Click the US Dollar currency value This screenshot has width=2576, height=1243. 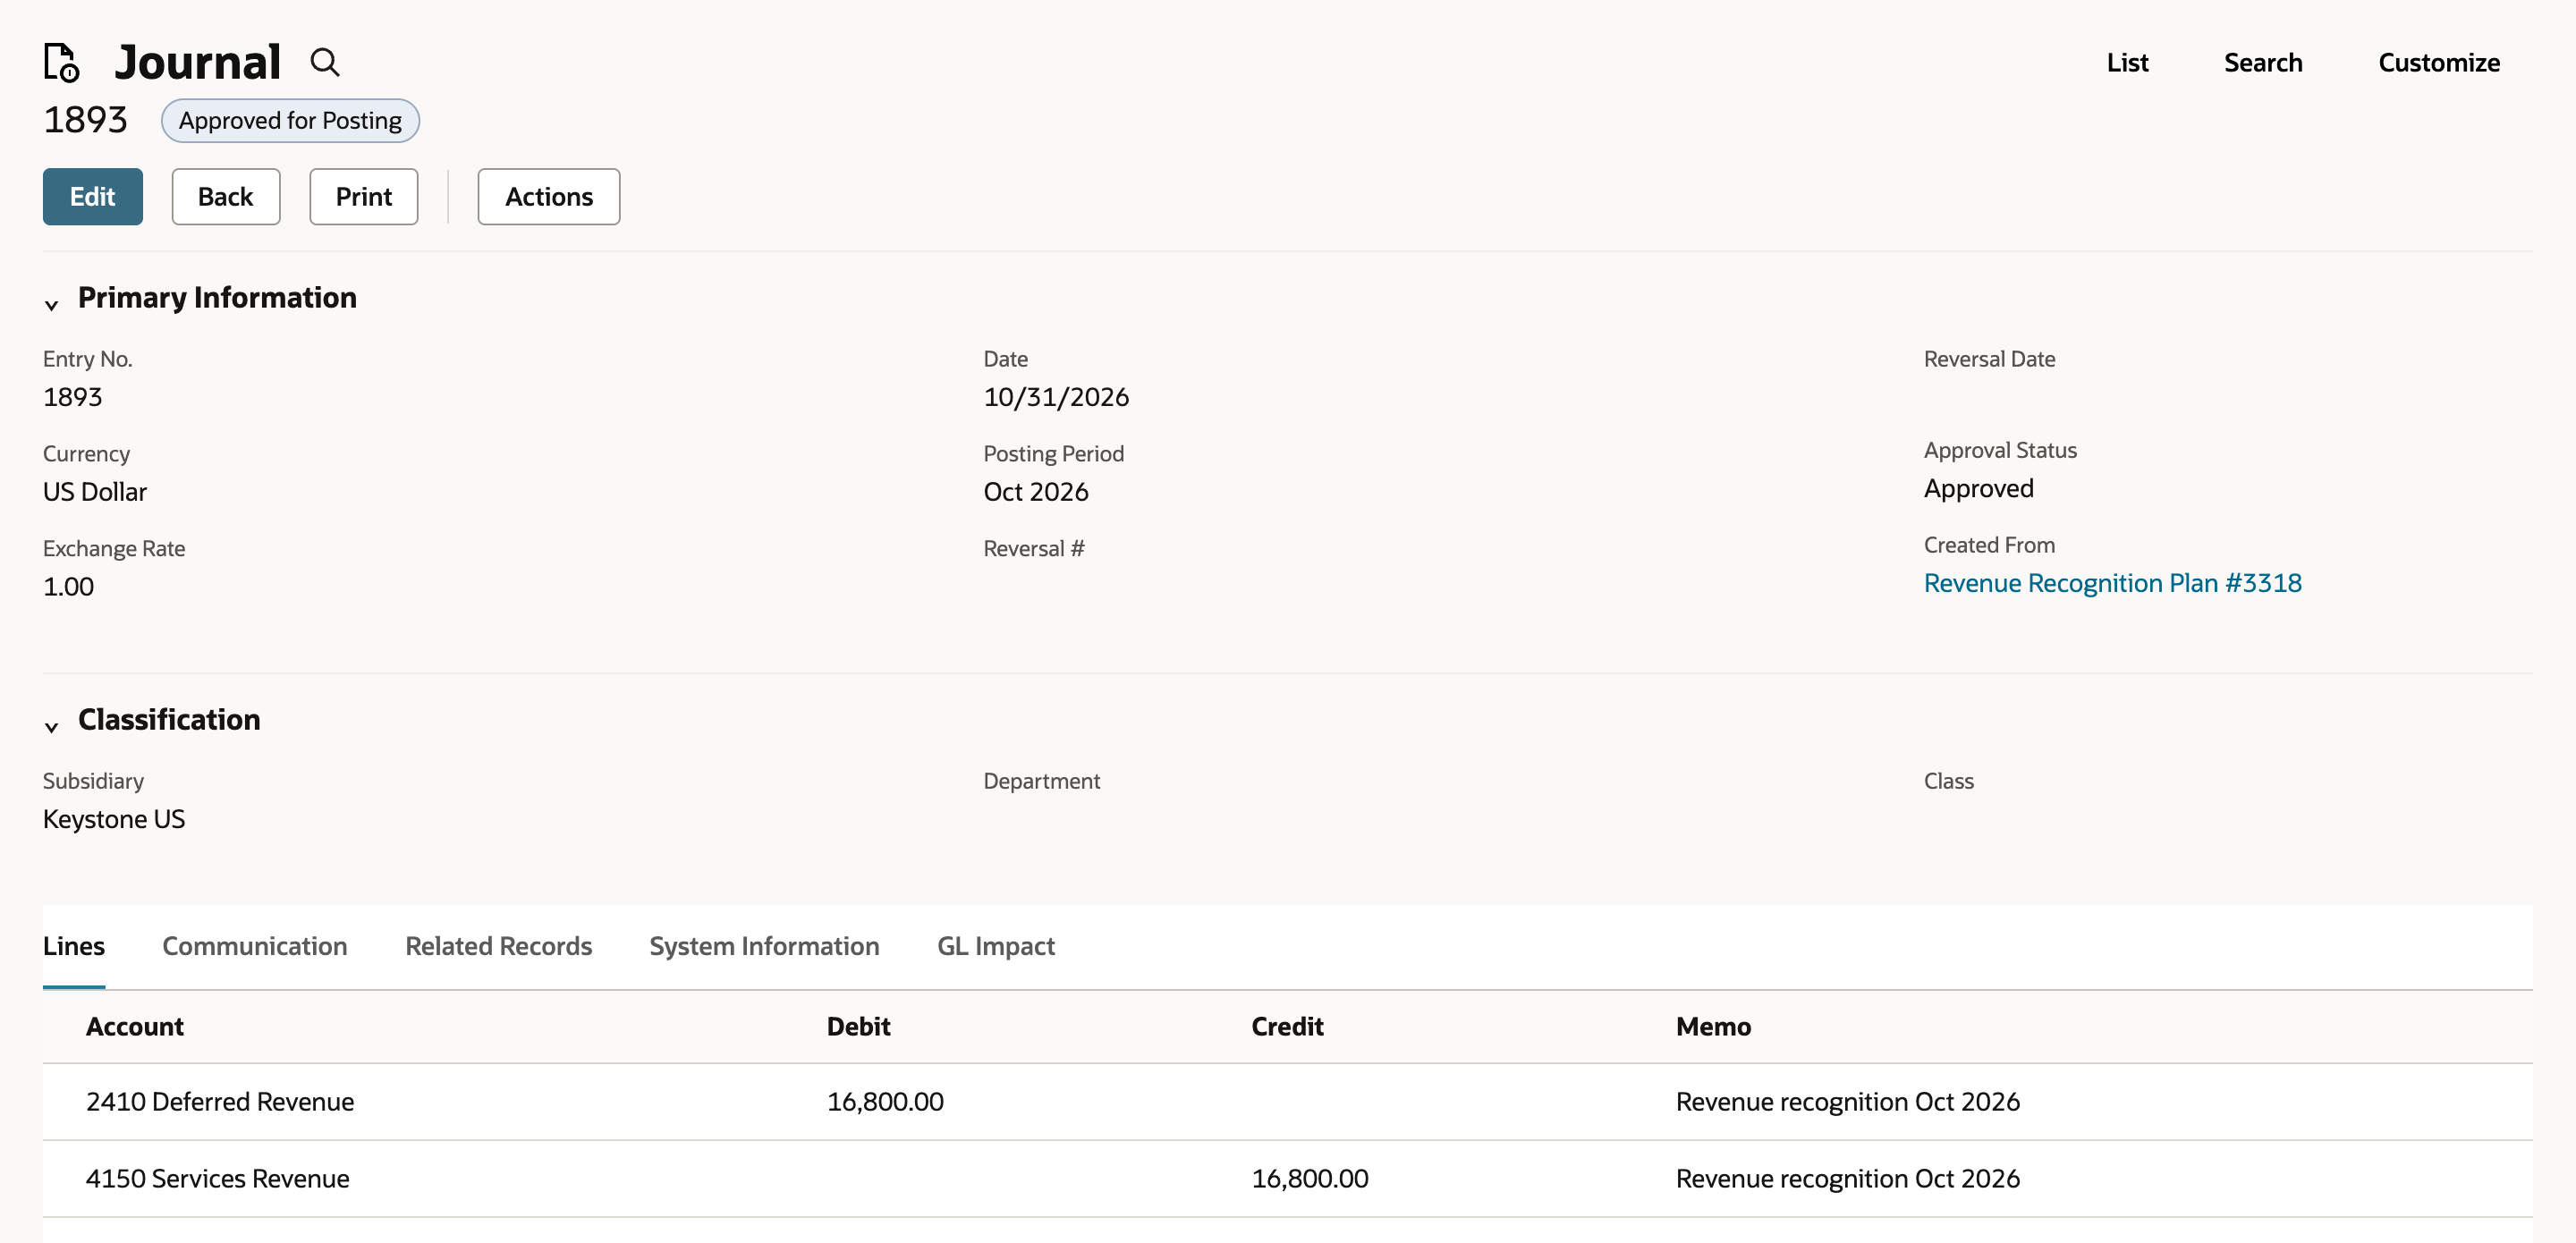click(95, 492)
